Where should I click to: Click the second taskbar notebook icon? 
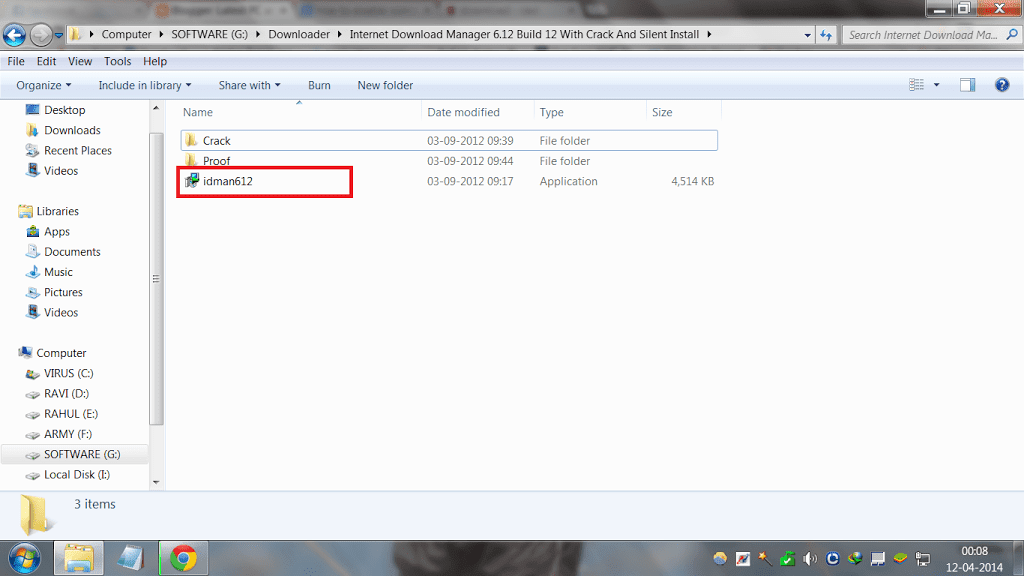(131, 558)
